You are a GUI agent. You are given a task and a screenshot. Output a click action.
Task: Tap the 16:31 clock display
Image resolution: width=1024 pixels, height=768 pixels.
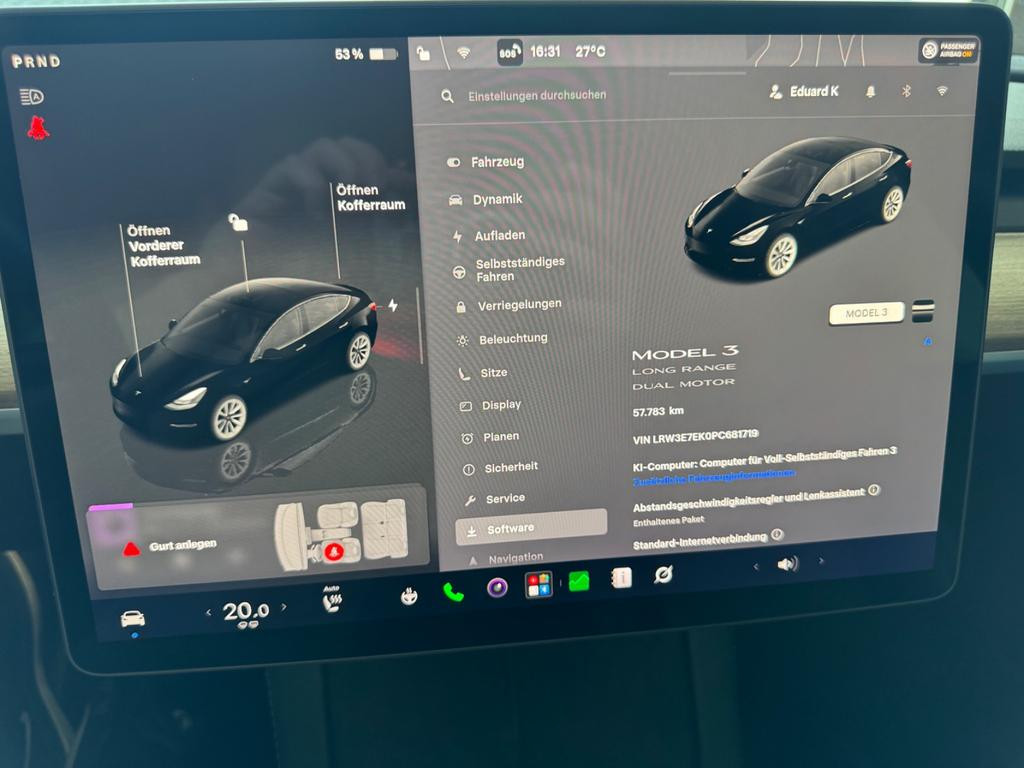click(545, 52)
